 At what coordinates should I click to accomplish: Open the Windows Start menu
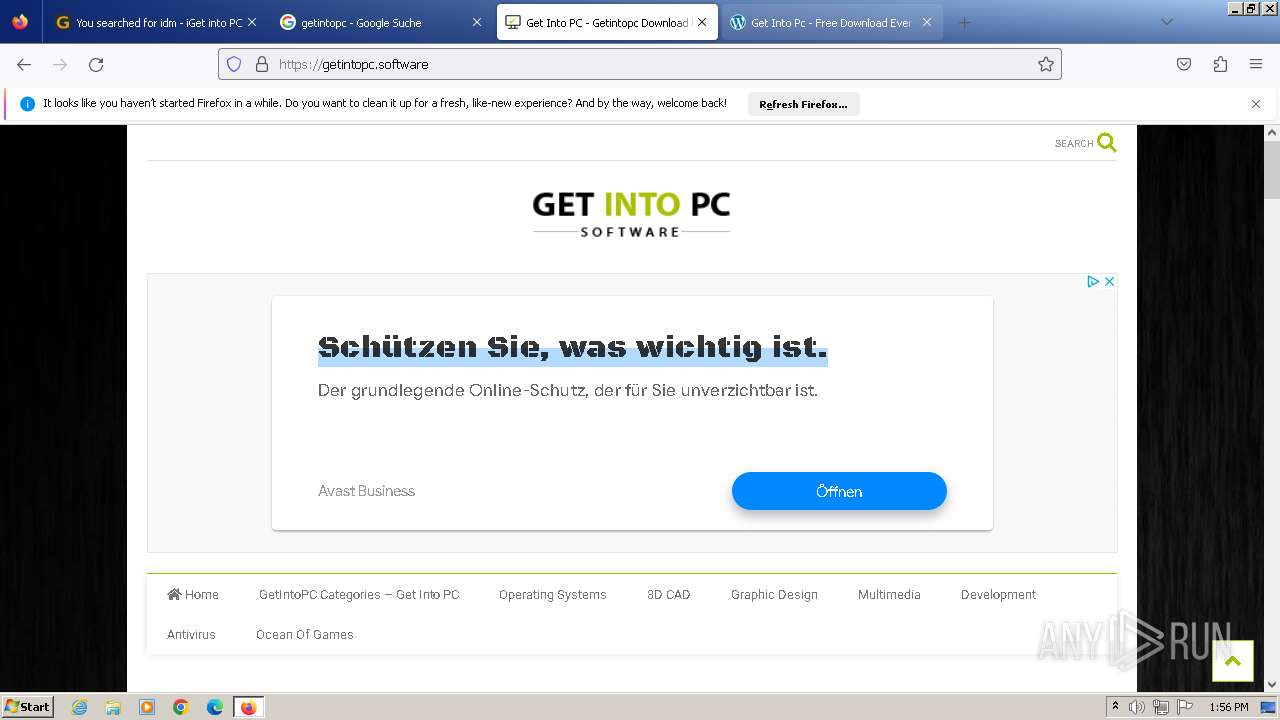click(28, 706)
